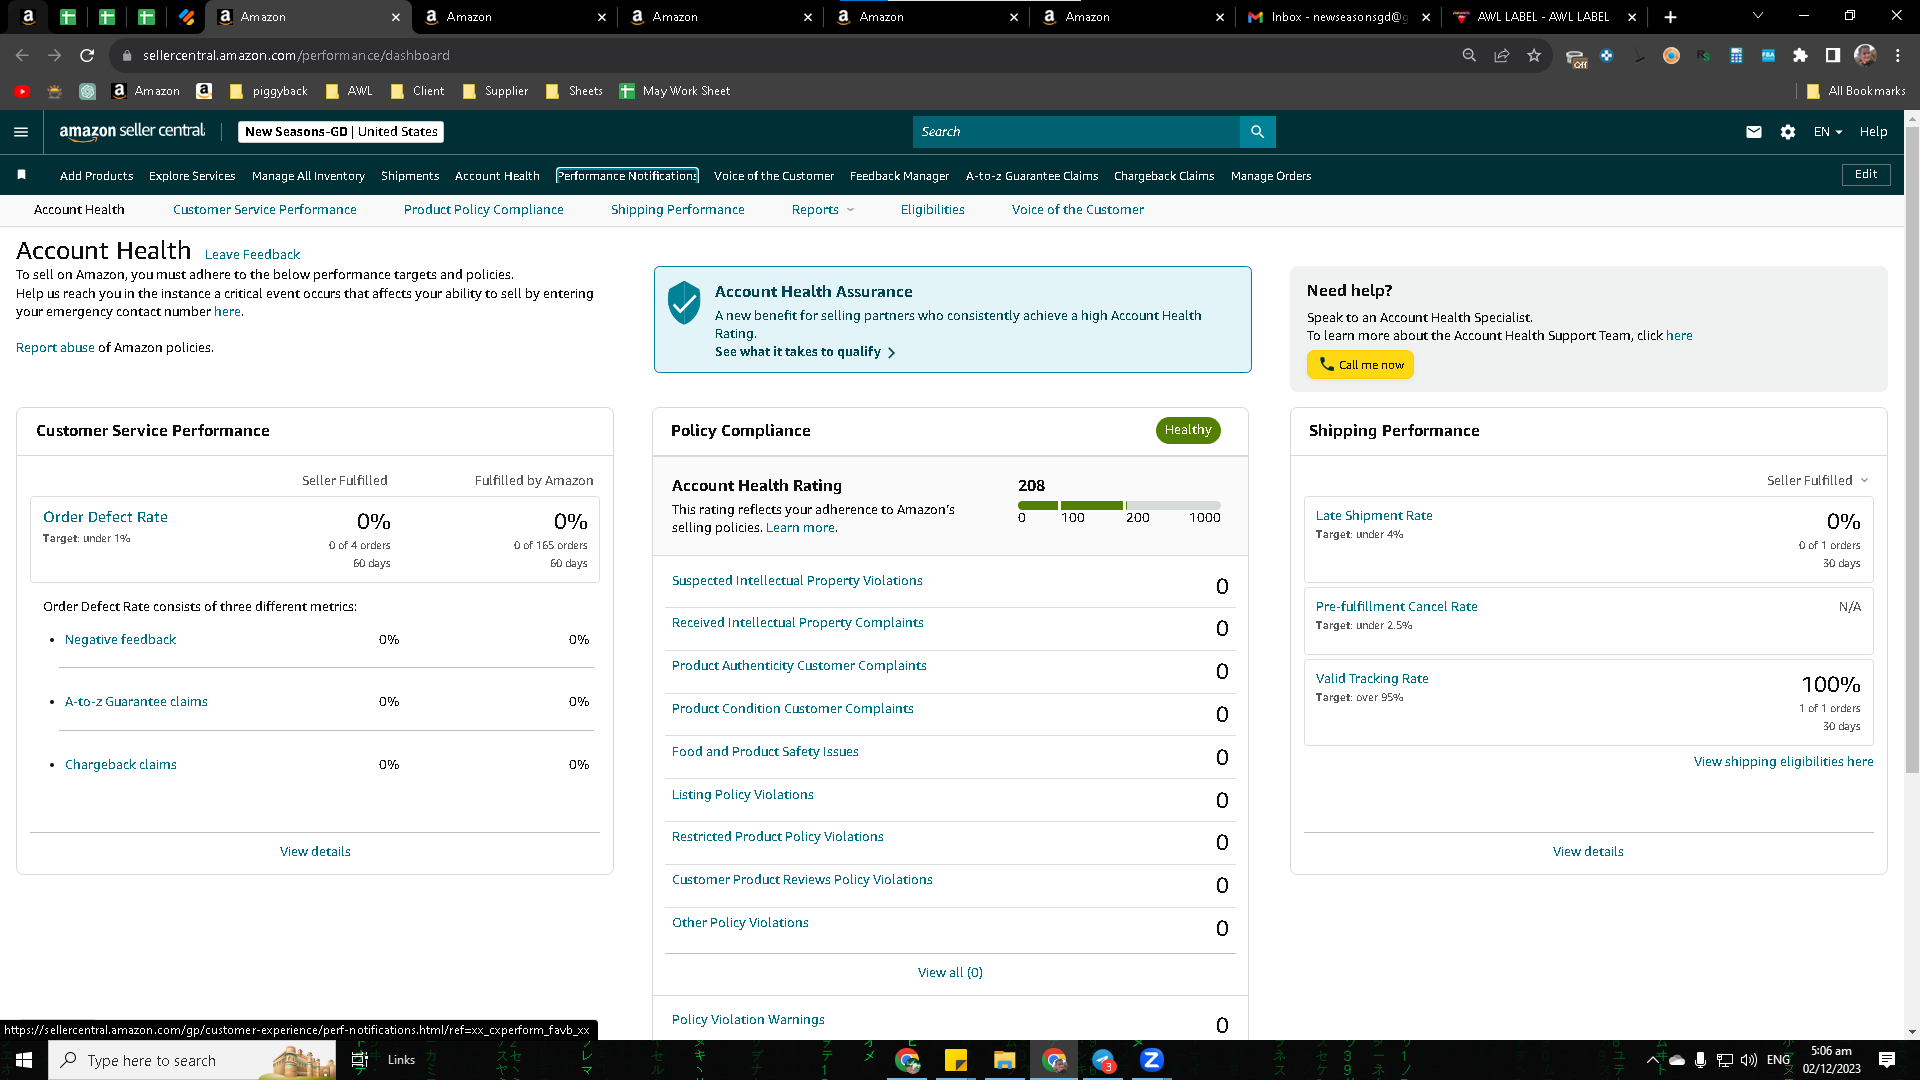Image resolution: width=1920 pixels, height=1080 pixels.
Task: Open the settings gear icon in Seller Central
Action: click(x=1788, y=132)
